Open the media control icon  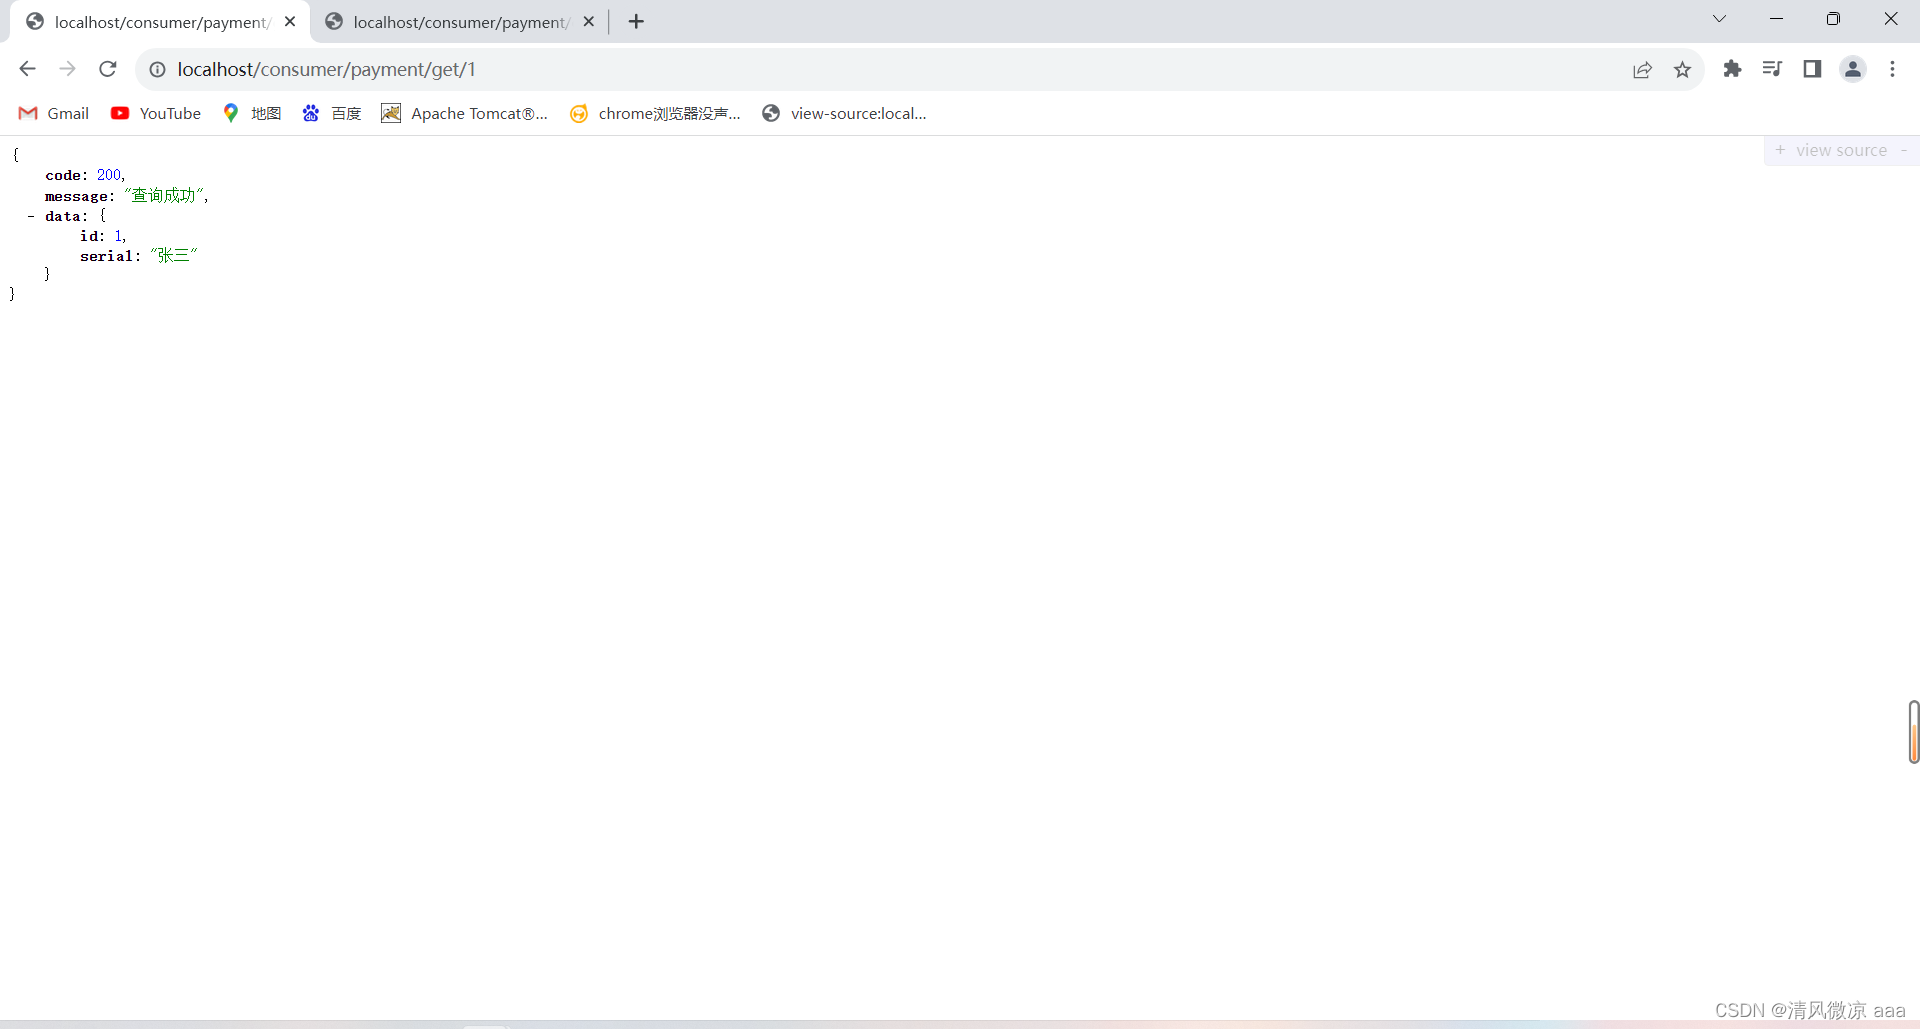(1772, 69)
